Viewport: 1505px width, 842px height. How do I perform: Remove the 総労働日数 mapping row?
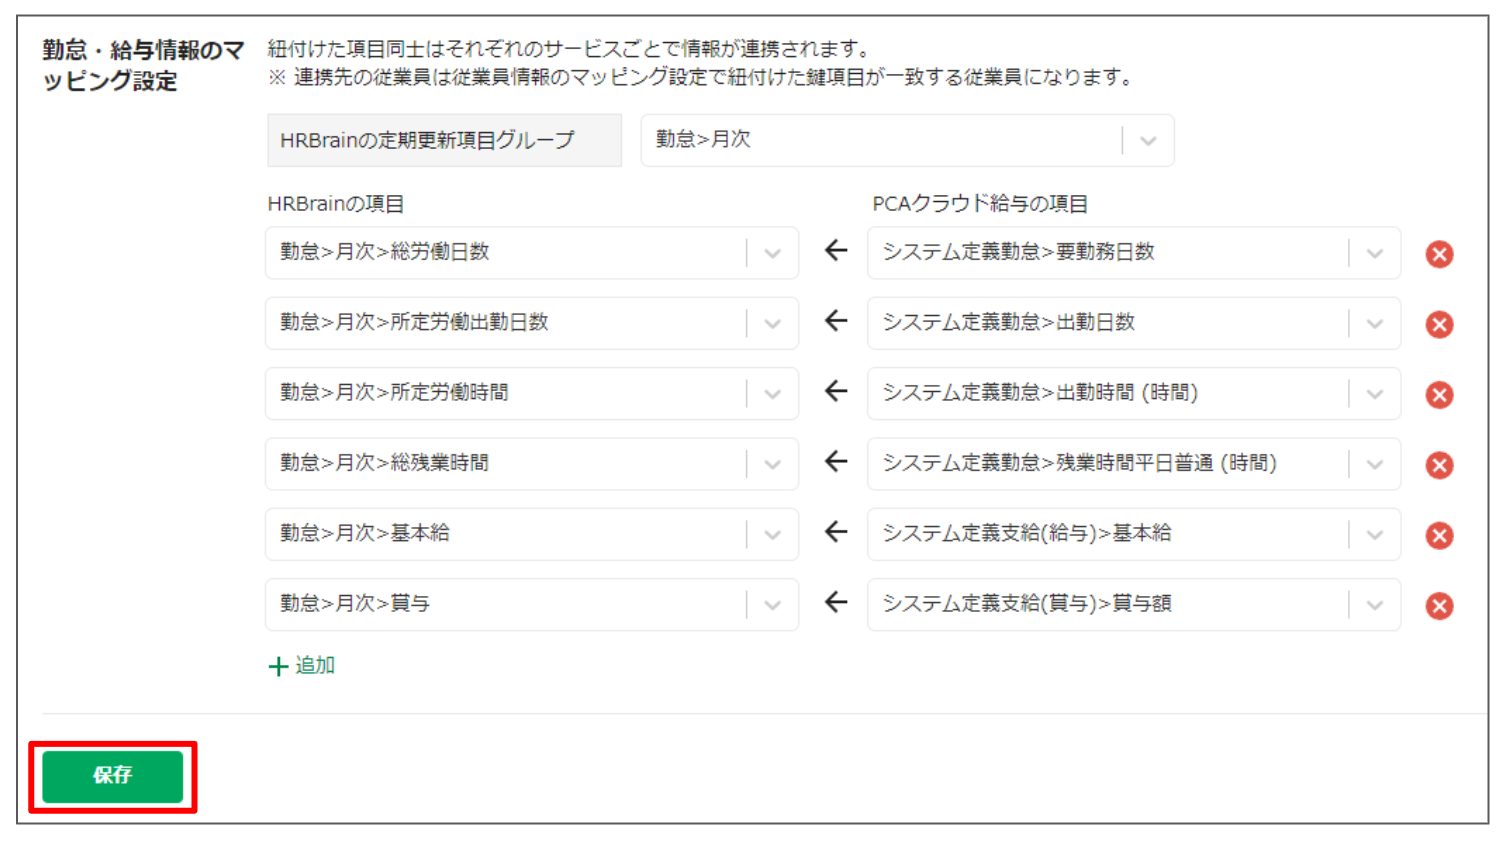(1439, 254)
